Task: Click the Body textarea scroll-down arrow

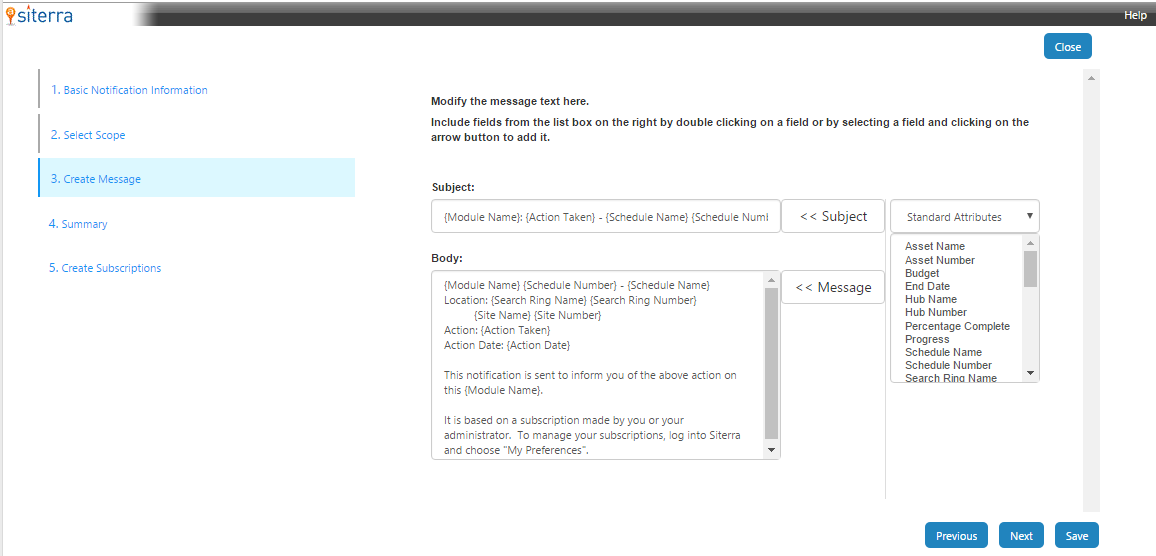Action: click(x=770, y=450)
